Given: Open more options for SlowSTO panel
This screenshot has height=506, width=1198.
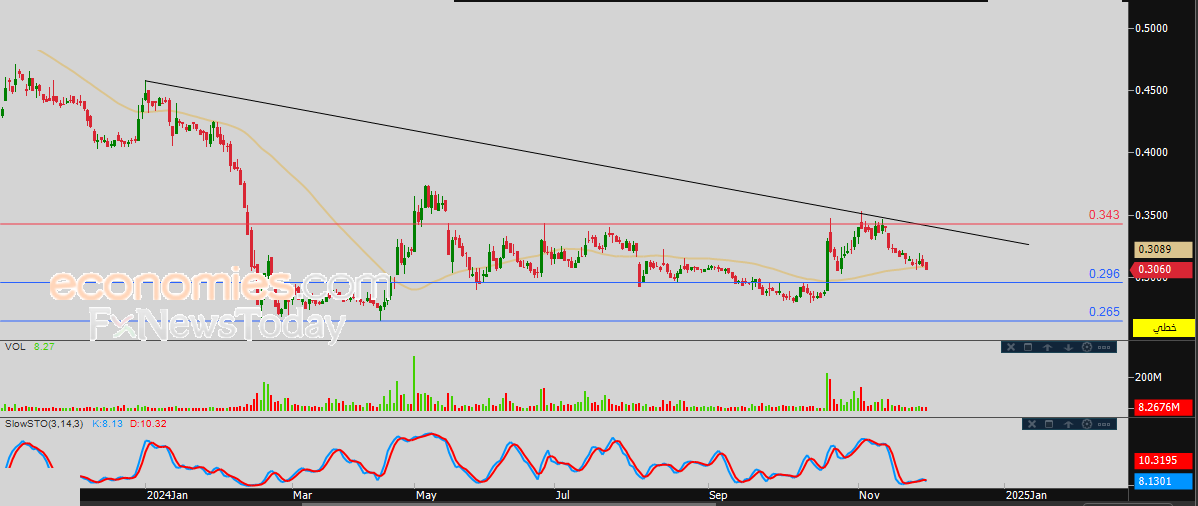Looking at the screenshot, I should pos(1104,424).
